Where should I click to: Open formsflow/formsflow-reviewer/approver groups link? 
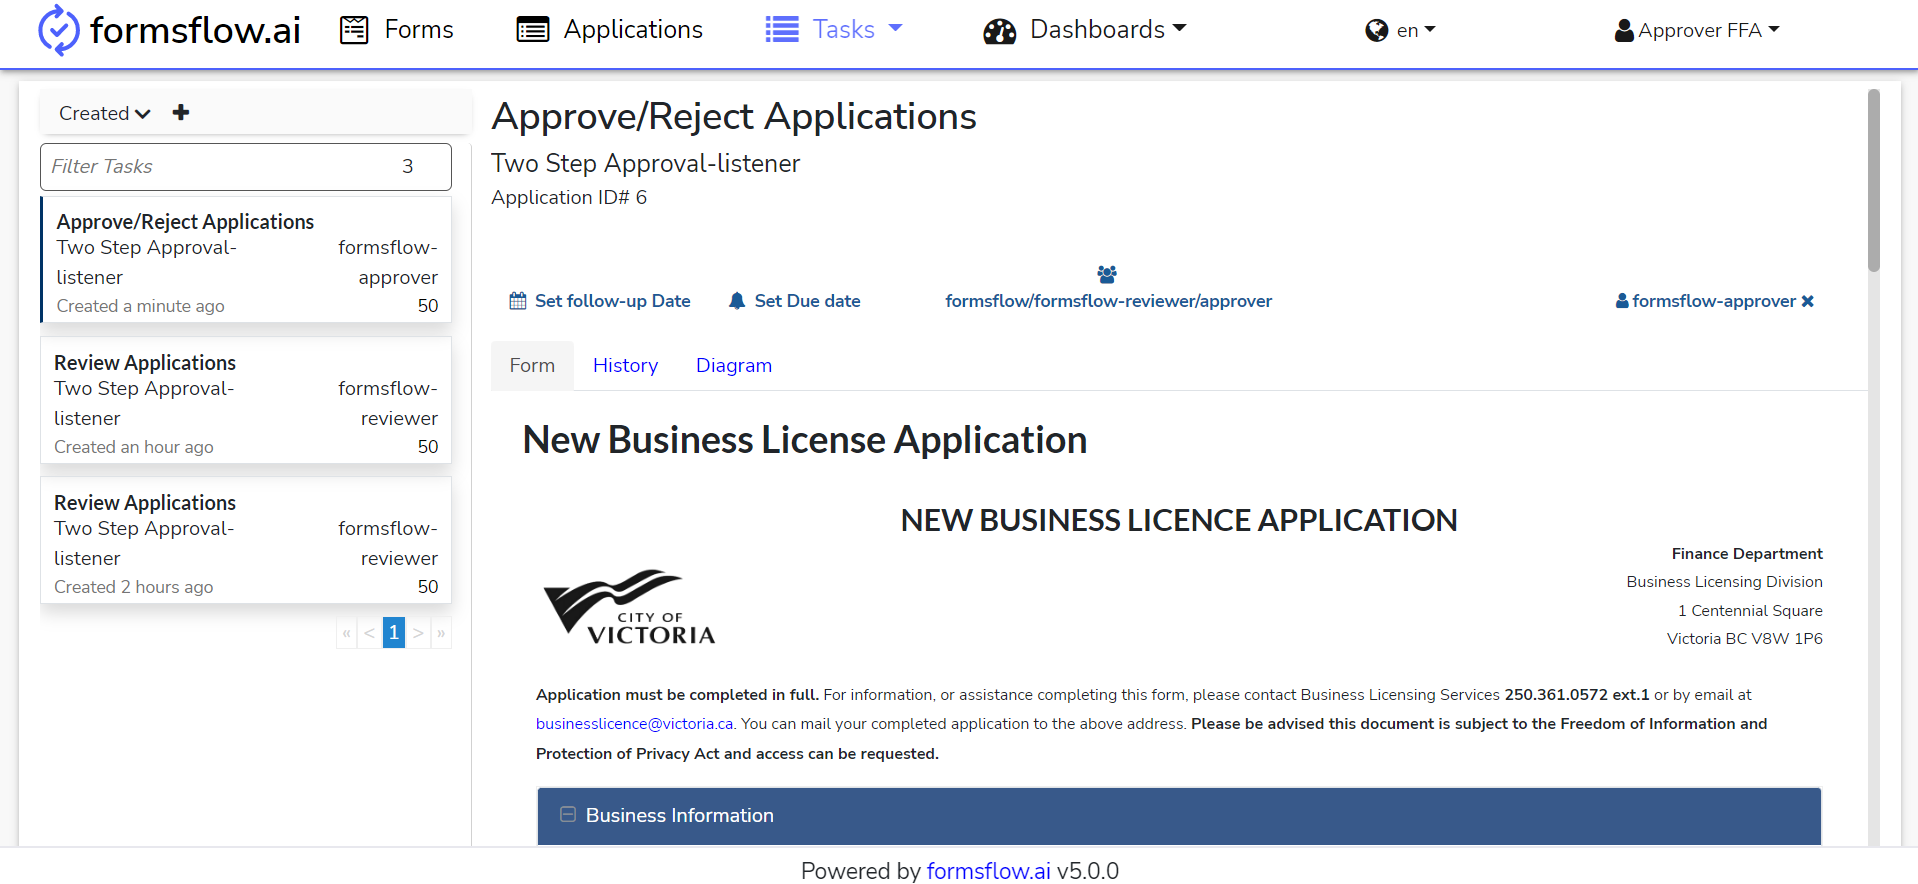click(x=1108, y=301)
